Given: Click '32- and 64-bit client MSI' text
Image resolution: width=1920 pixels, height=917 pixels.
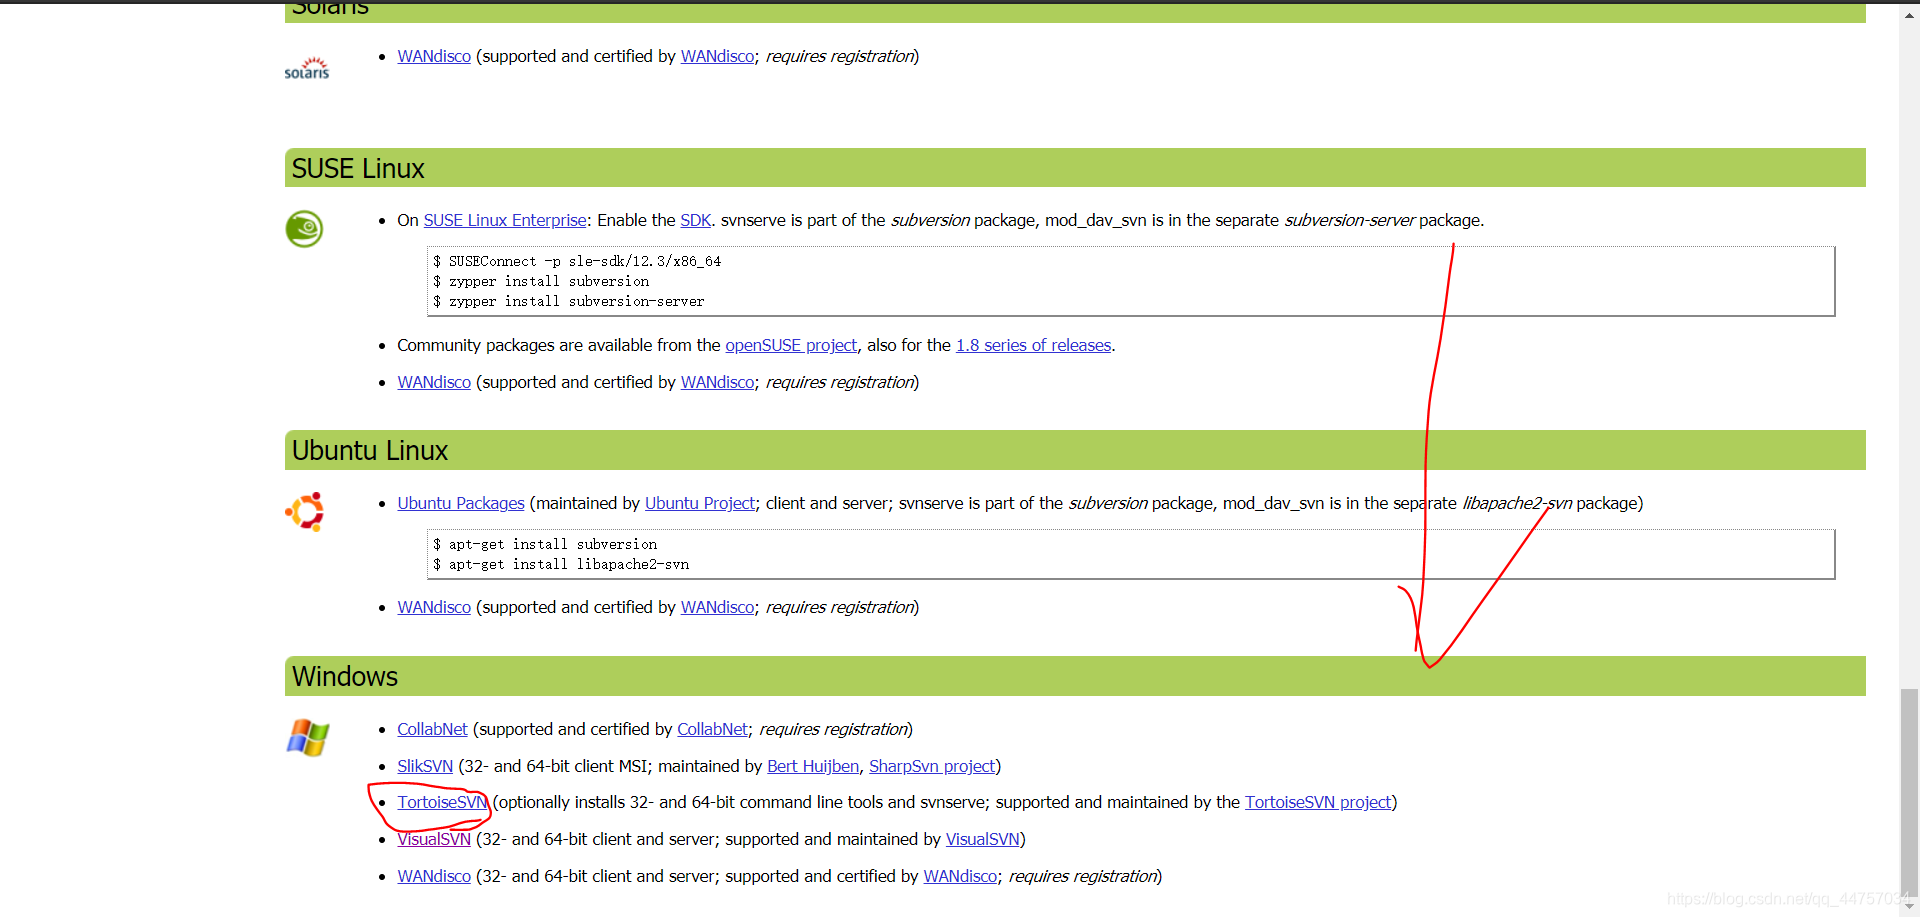Looking at the screenshot, I should [555, 766].
